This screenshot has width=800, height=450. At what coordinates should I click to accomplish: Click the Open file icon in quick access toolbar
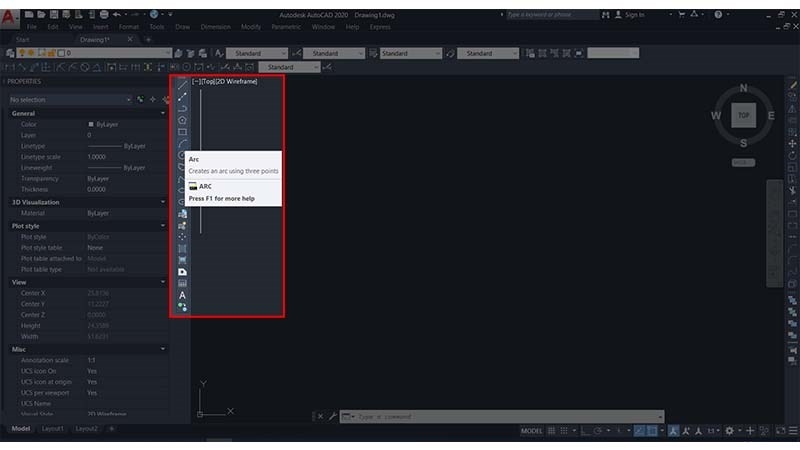point(41,14)
